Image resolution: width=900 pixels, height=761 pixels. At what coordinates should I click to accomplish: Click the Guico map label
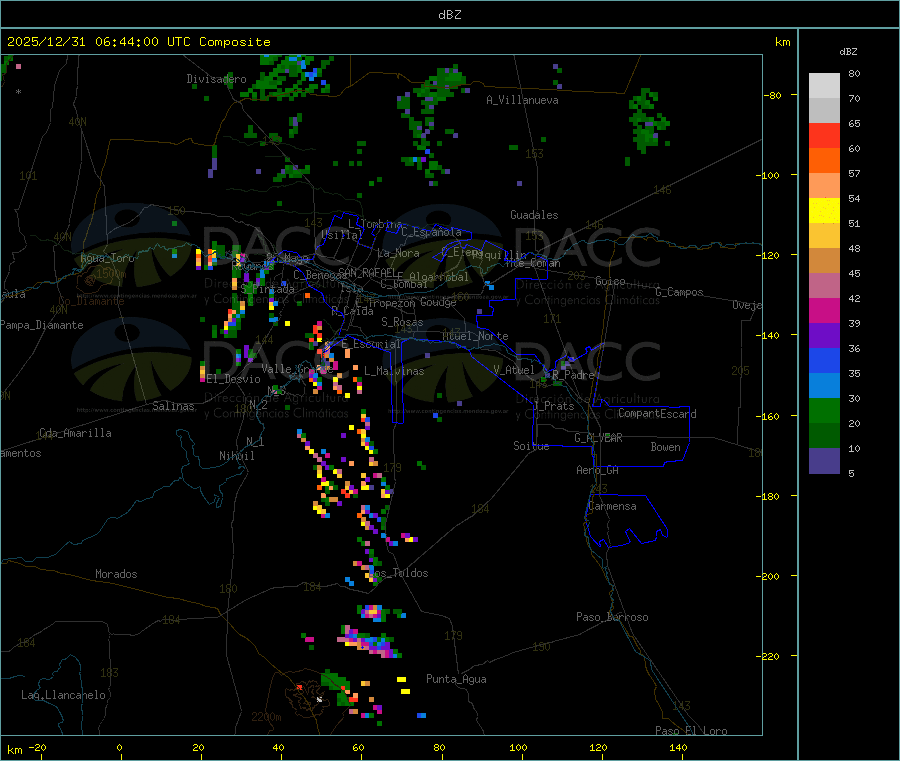[x=610, y=281]
